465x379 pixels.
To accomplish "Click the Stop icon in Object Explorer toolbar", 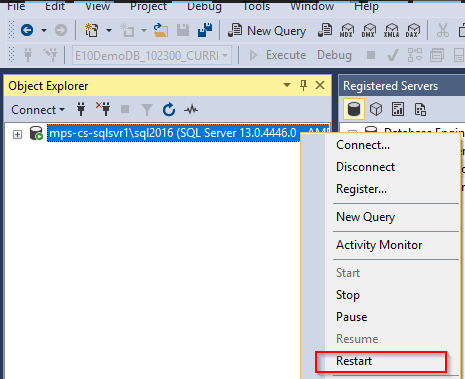I will coord(125,109).
